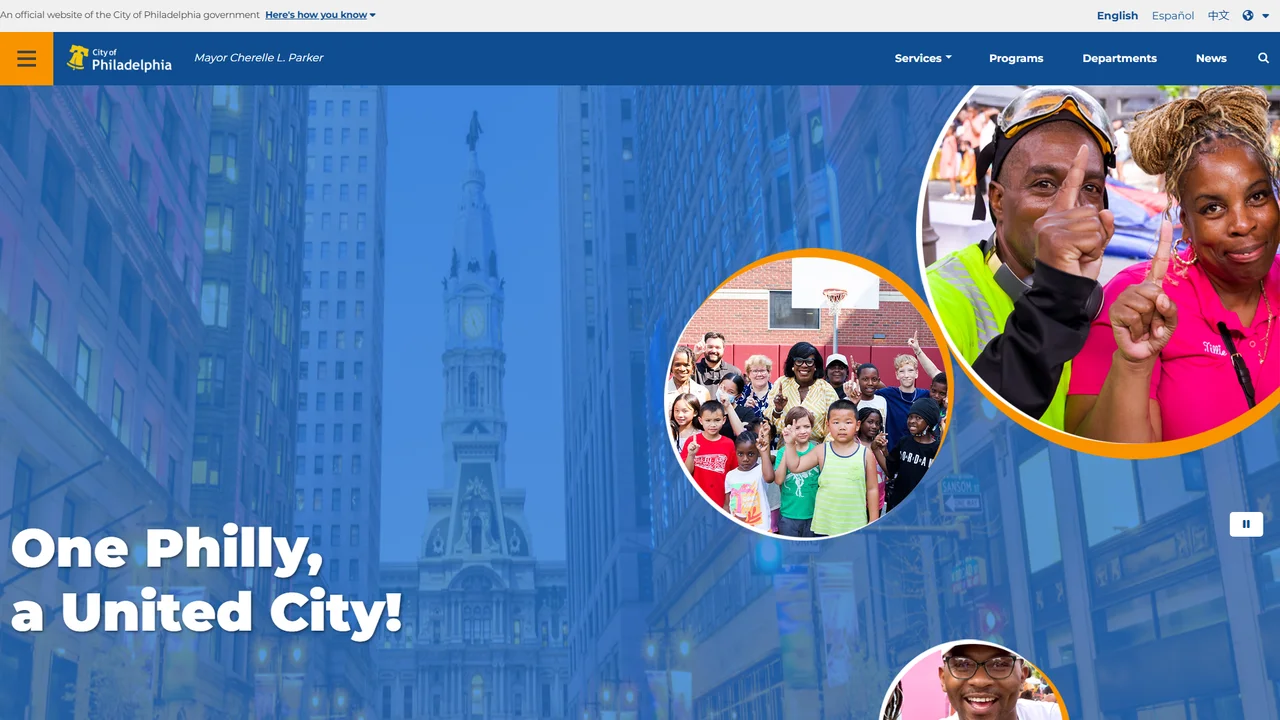Pause the hero slideshow
This screenshot has height=720, width=1280.
pyautogui.click(x=1246, y=524)
